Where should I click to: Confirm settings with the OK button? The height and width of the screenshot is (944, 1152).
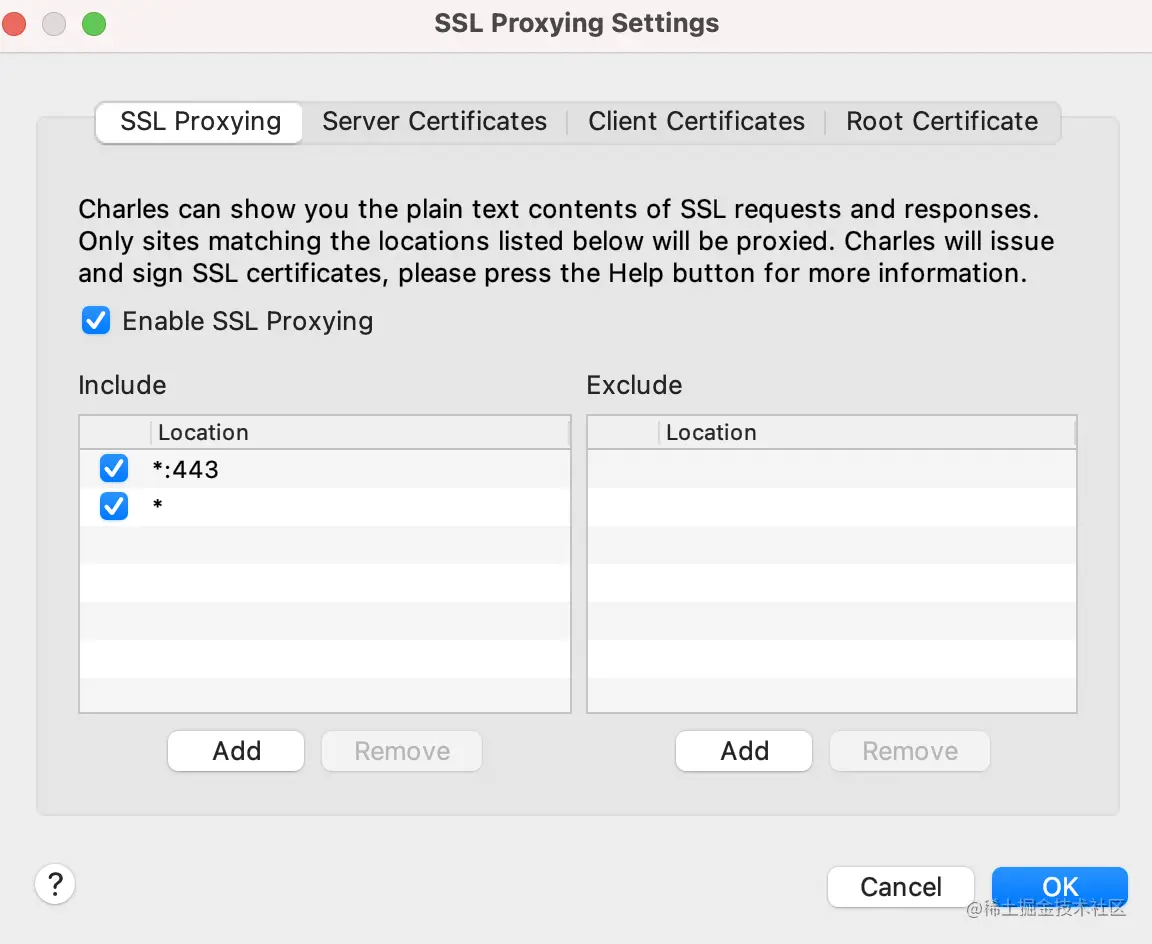[x=1059, y=887]
